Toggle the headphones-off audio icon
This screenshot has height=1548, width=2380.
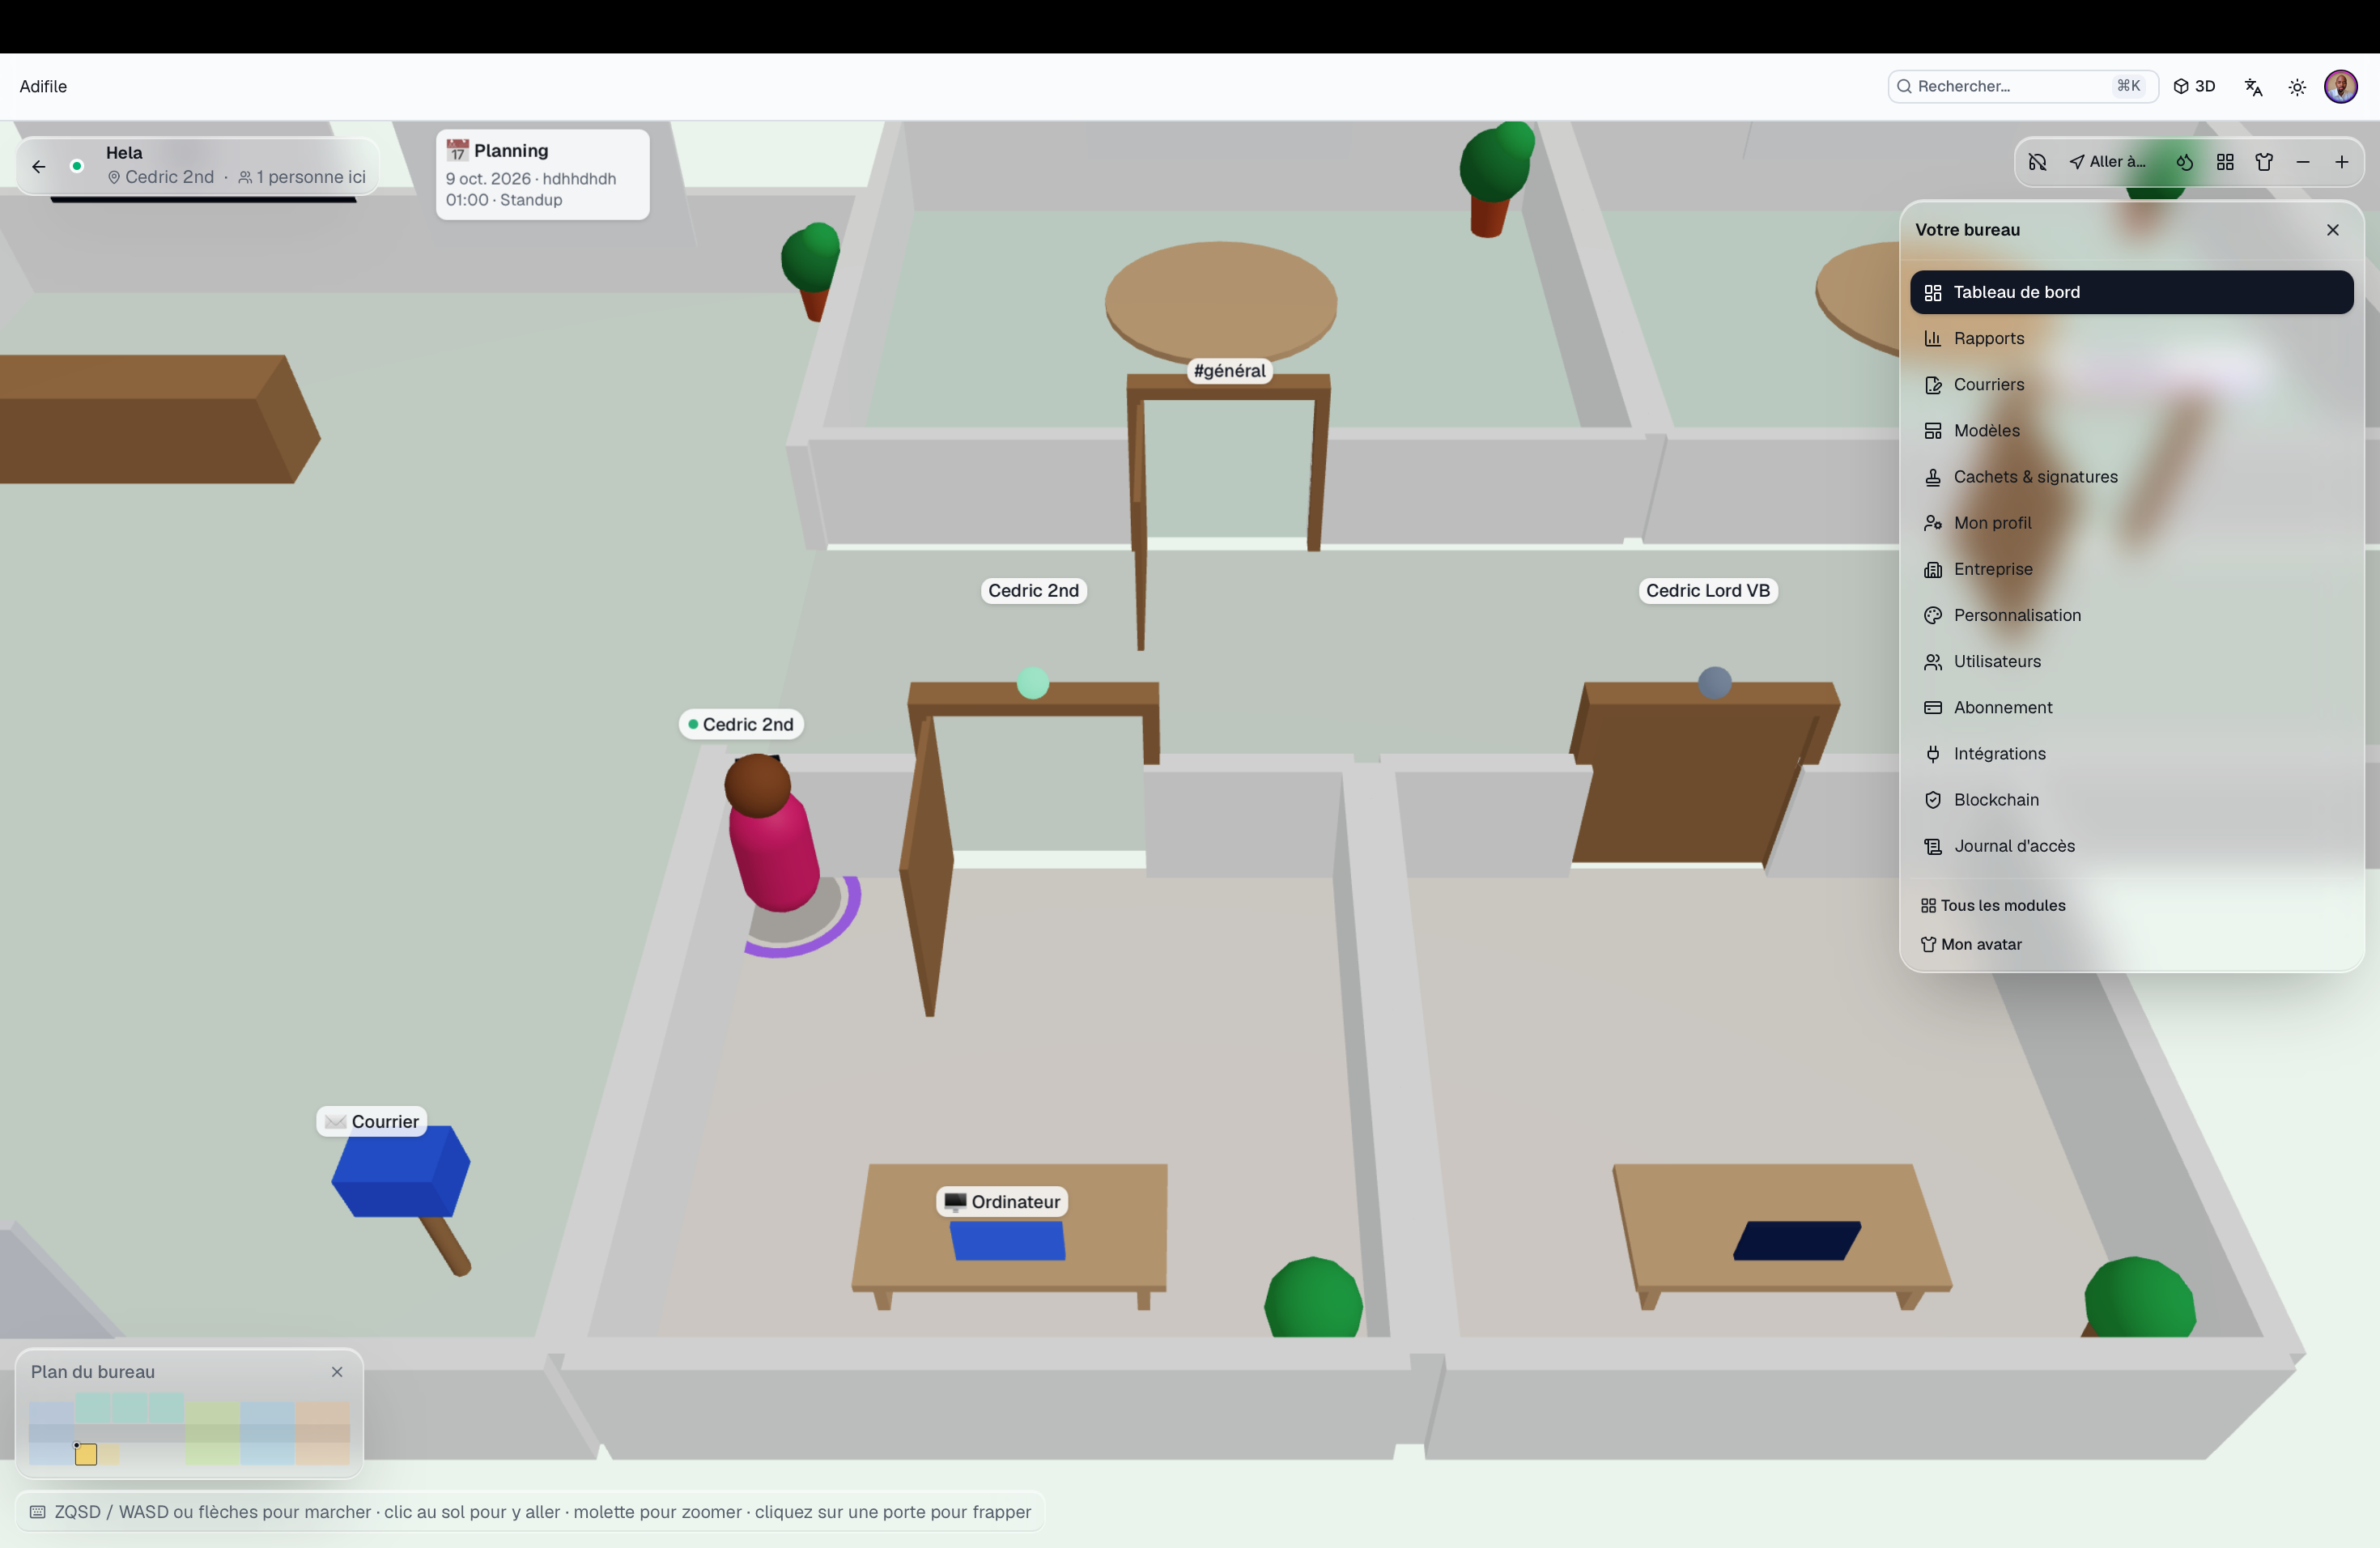pyautogui.click(x=2037, y=162)
